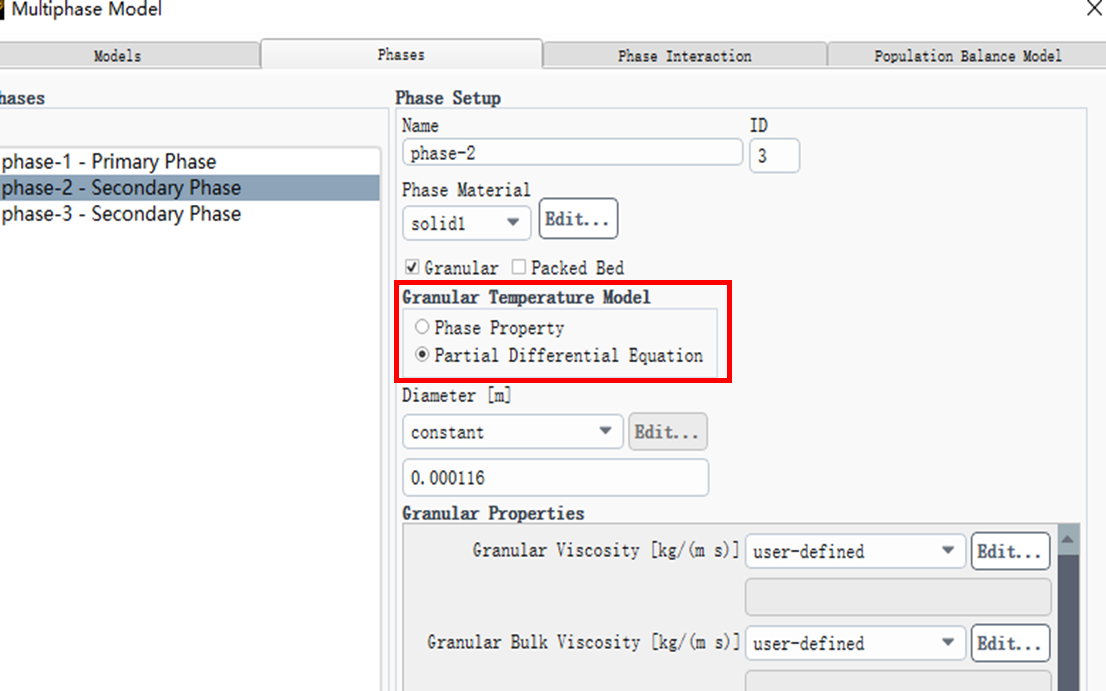This screenshot has width=1106, height=691.
Task: Click Edit button for Granular Bulk Viscosity
Action: (x=1010, y=643)
